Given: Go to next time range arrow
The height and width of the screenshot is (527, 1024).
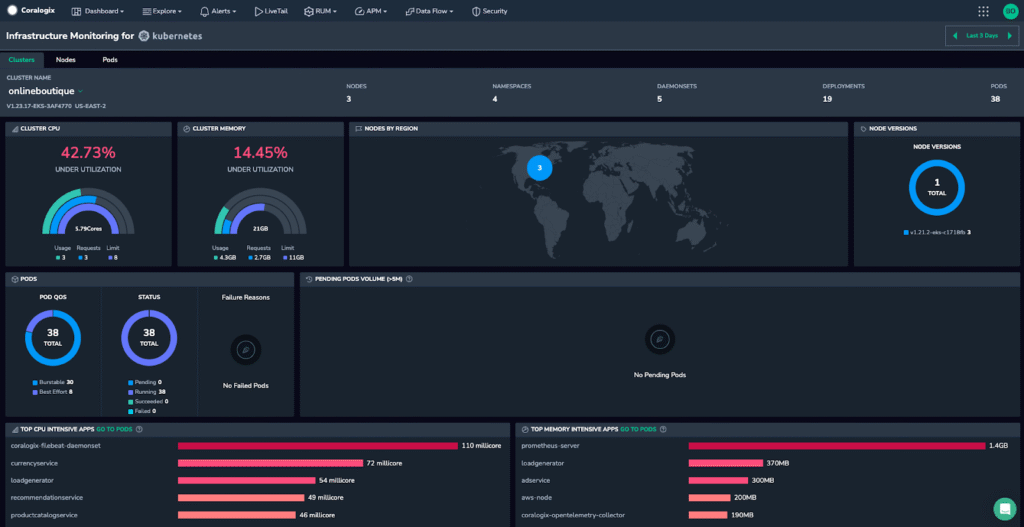Looking at the screenshot, I should pyautogui.click(x=1010, y=35).
